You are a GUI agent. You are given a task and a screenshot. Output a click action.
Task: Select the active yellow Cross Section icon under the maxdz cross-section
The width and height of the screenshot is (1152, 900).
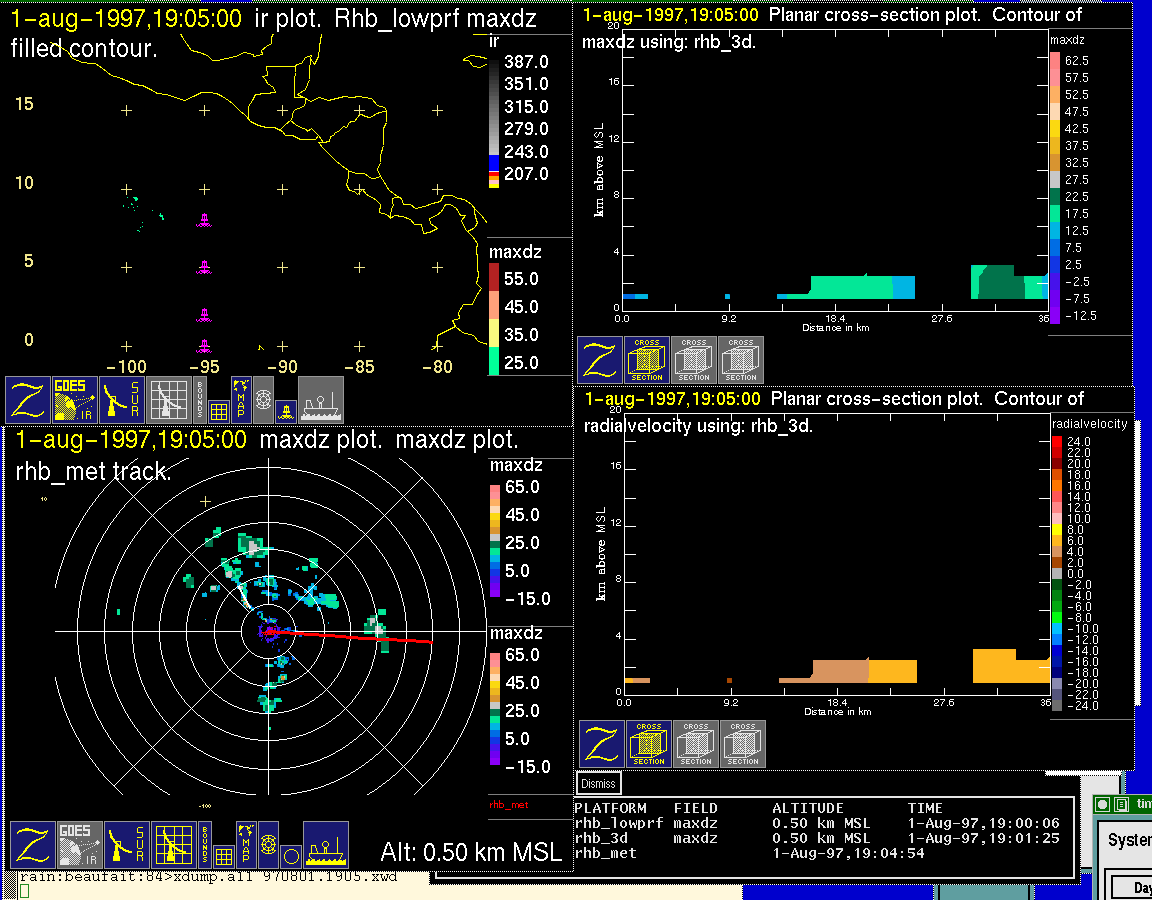(x=646, y=360)
